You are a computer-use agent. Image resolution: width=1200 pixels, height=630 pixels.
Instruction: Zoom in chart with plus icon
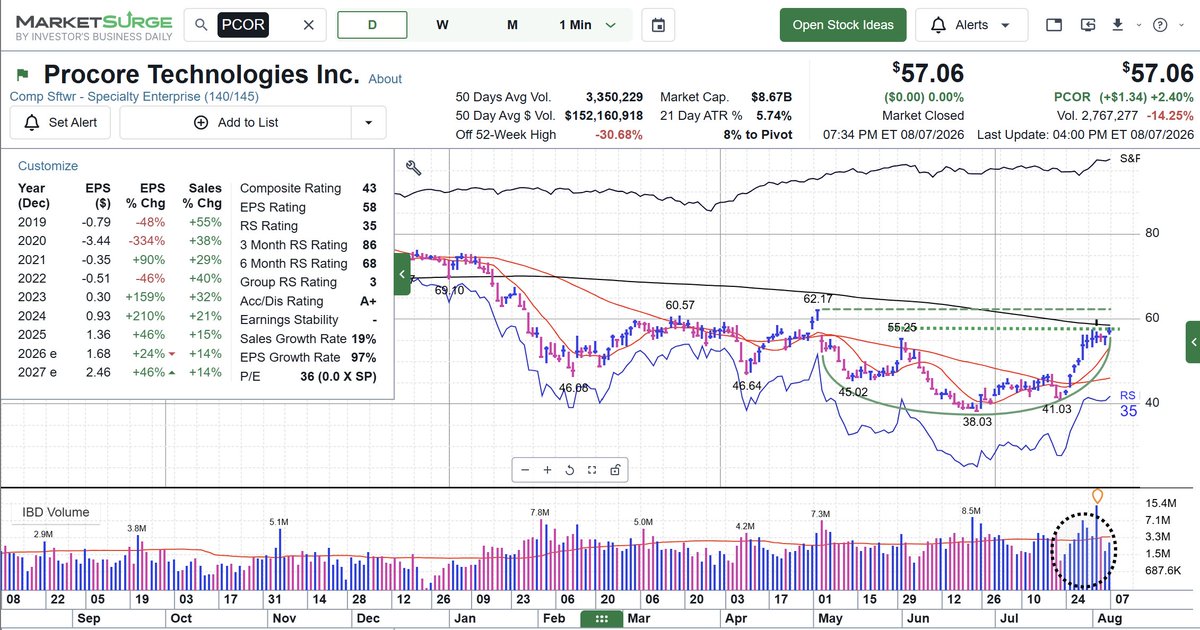click(x=547, y=470)
